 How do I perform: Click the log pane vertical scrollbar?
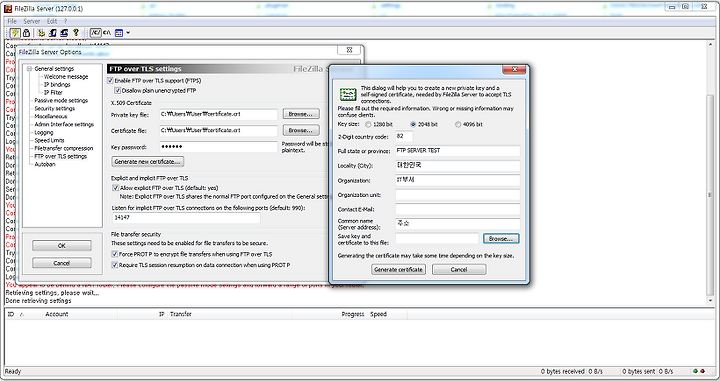(710, 172)
